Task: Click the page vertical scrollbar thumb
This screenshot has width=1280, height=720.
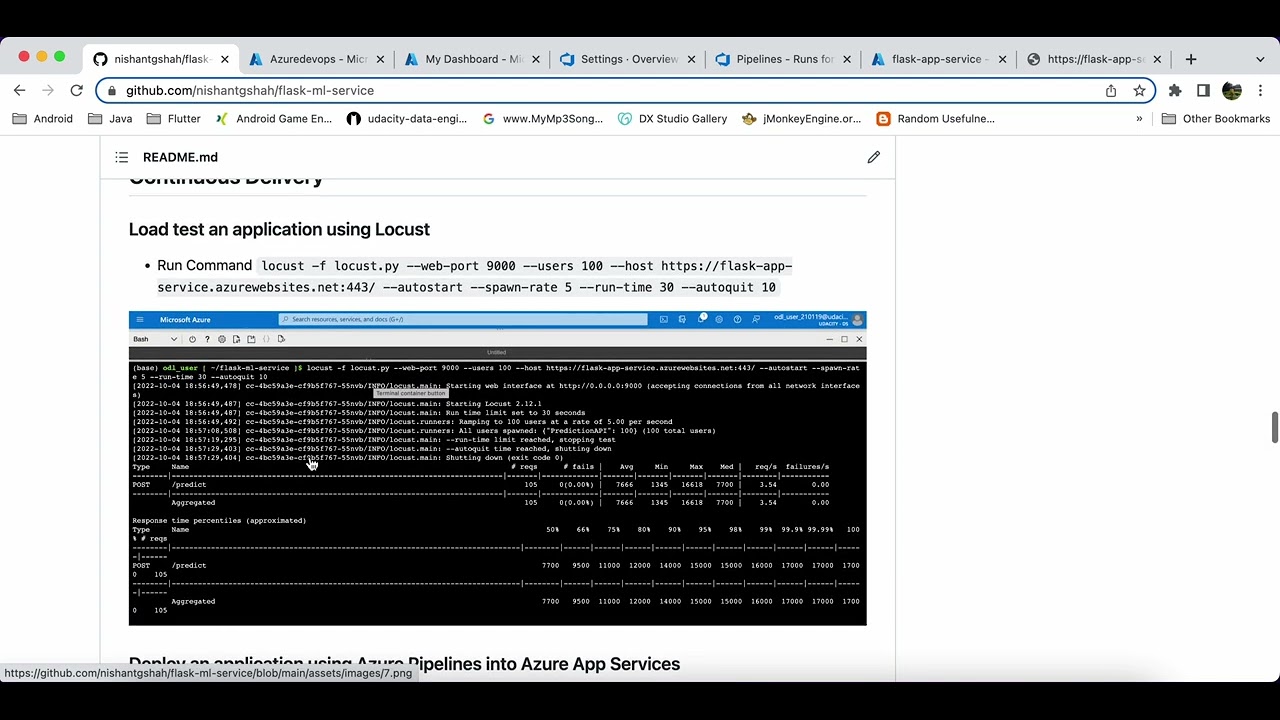Action: pyautogui.click(x=1275, y=426)
